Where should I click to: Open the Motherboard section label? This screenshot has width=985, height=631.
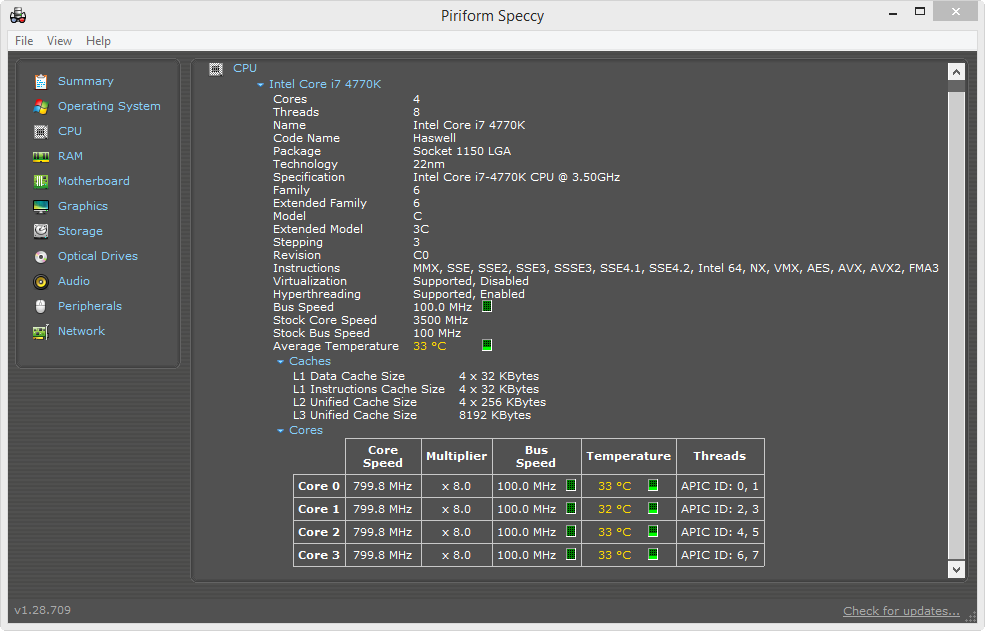coord(94,181)
